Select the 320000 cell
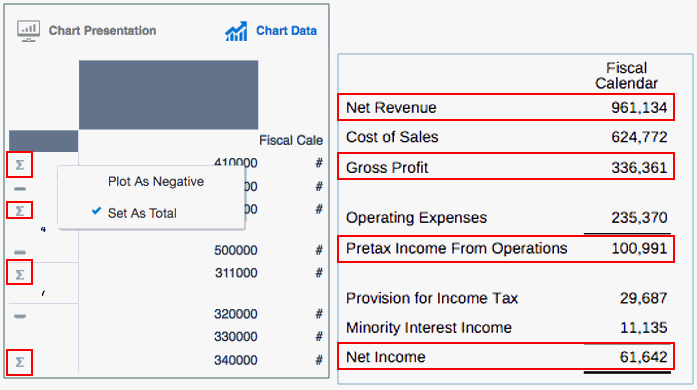The image size is (697, 390). (x=236, y=314)
